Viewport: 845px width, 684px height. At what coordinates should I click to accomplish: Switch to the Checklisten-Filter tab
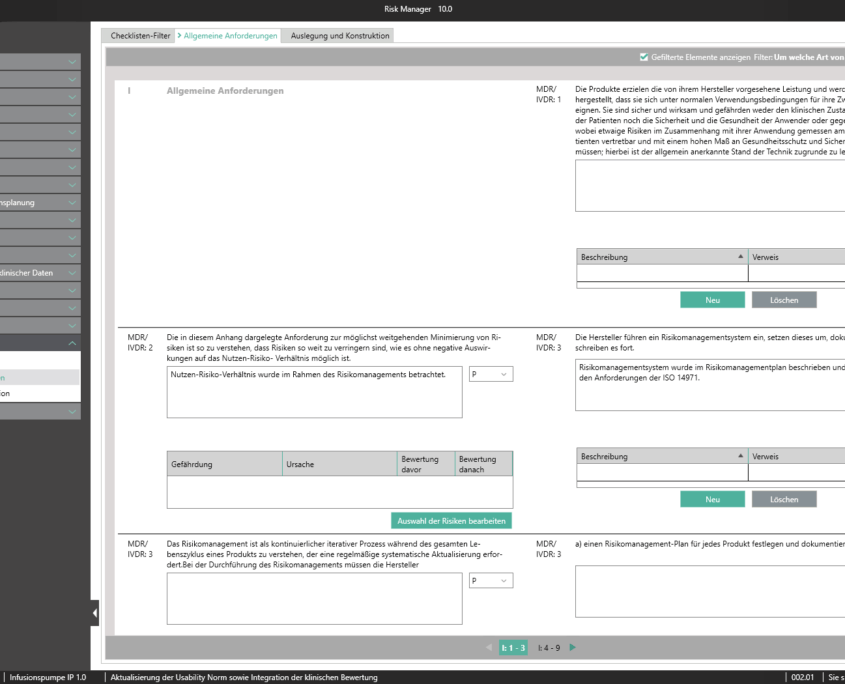coord(140,35)
